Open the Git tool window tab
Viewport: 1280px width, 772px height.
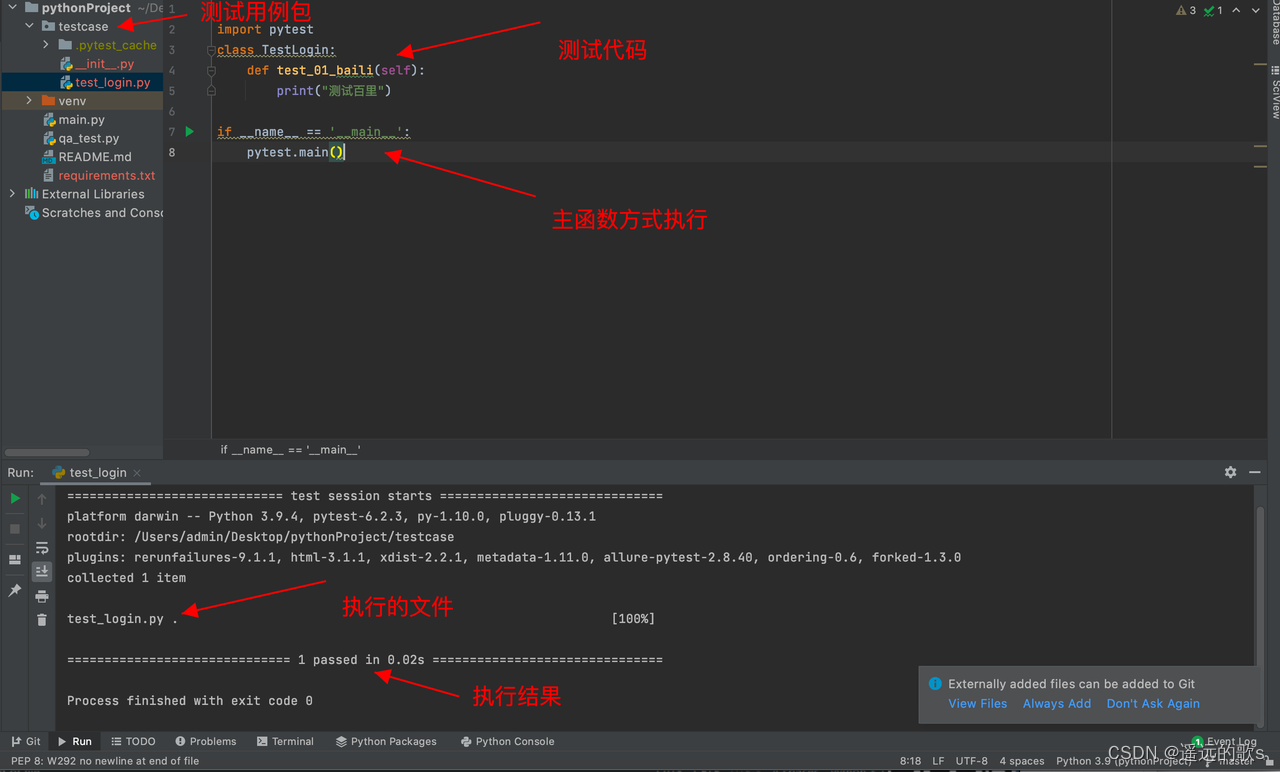(x=26, y=741)
